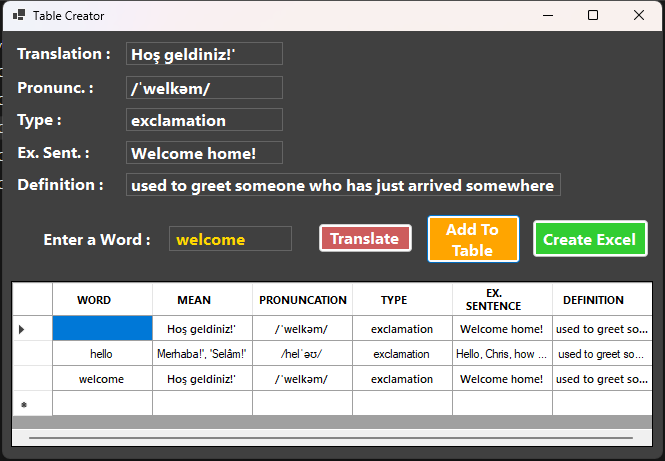Click the green Create Excel button
This screenshot has height=461, width=665.
[x=589, y=239]
